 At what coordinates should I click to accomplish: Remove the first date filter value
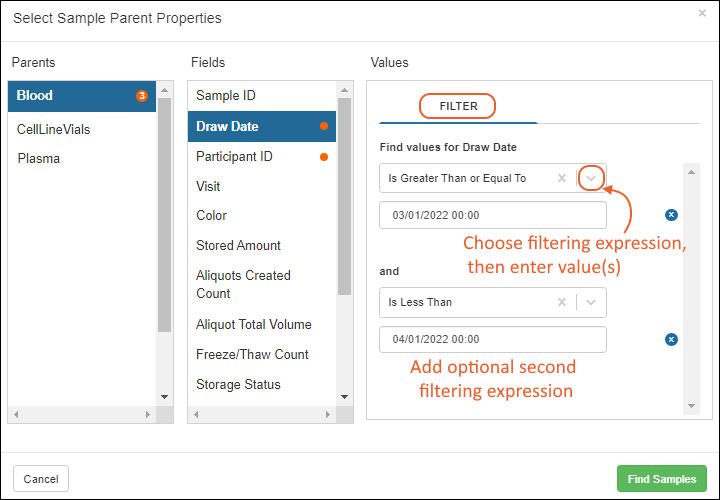tap(671, 215)
